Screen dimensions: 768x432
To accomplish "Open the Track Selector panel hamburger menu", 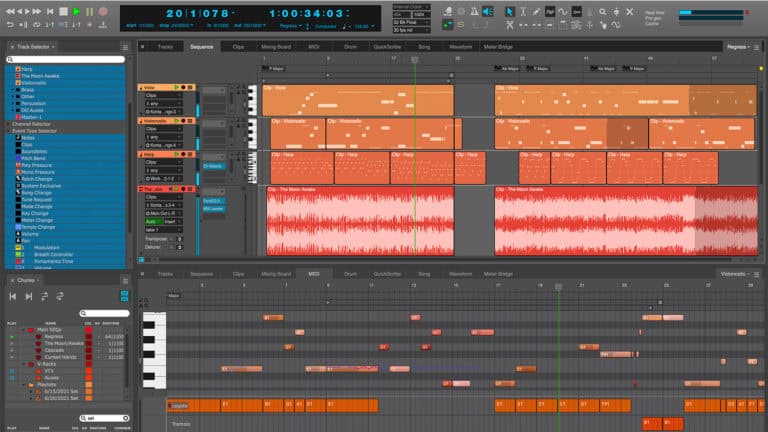I will tap(125, 47).
